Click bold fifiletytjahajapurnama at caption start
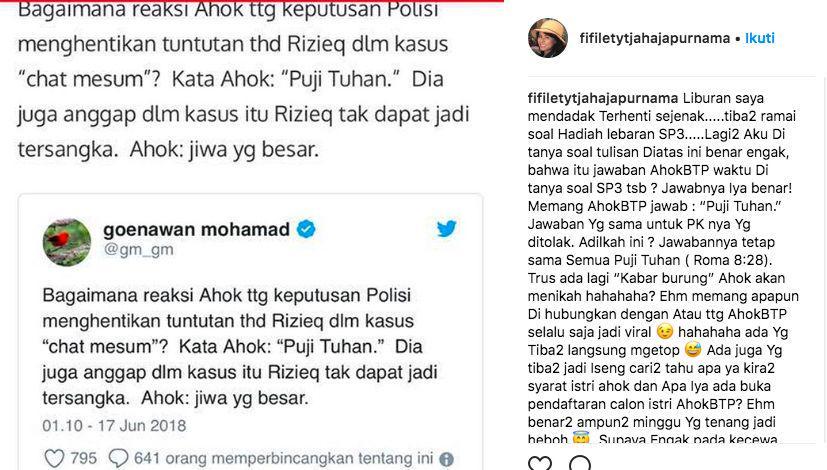This screenshot has width=827, height=470. pos(603,98)
